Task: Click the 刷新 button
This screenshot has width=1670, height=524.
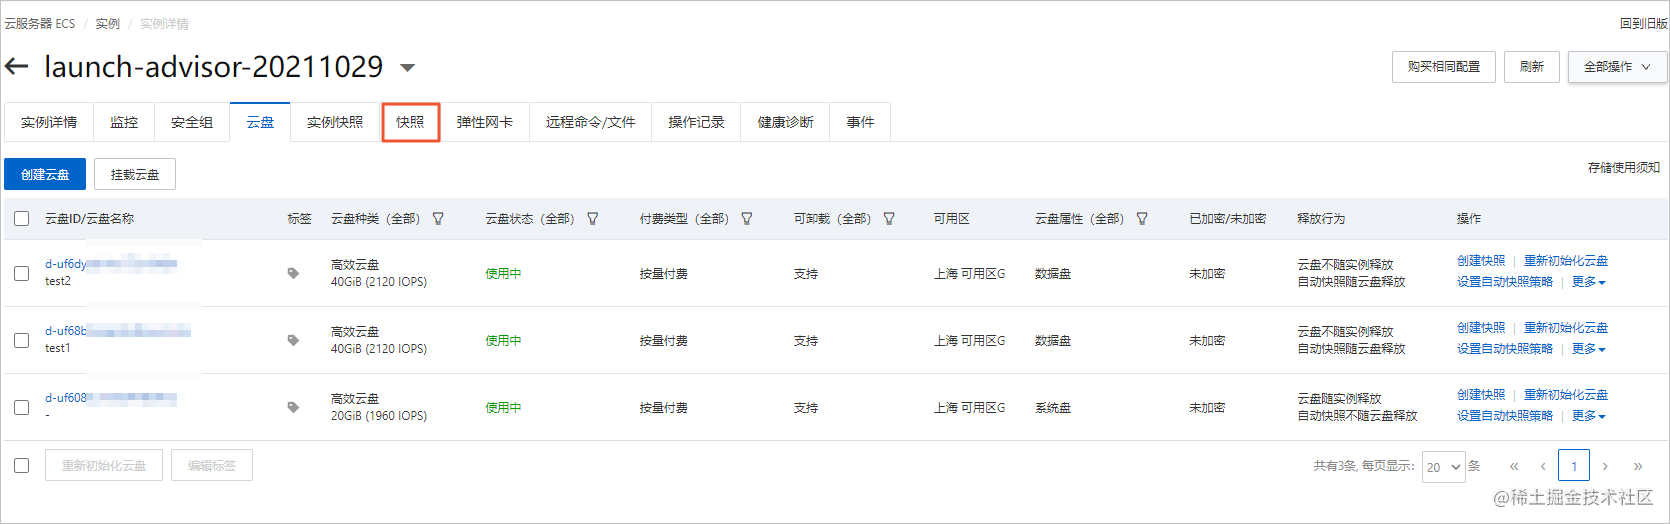Action: 1532,67
